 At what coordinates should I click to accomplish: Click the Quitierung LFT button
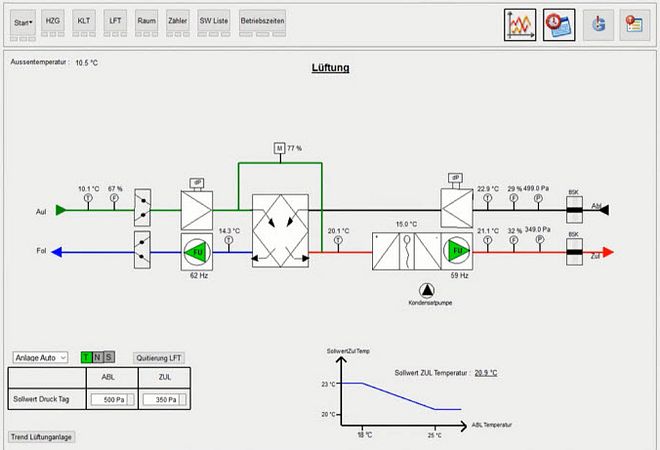click(159, 357)
